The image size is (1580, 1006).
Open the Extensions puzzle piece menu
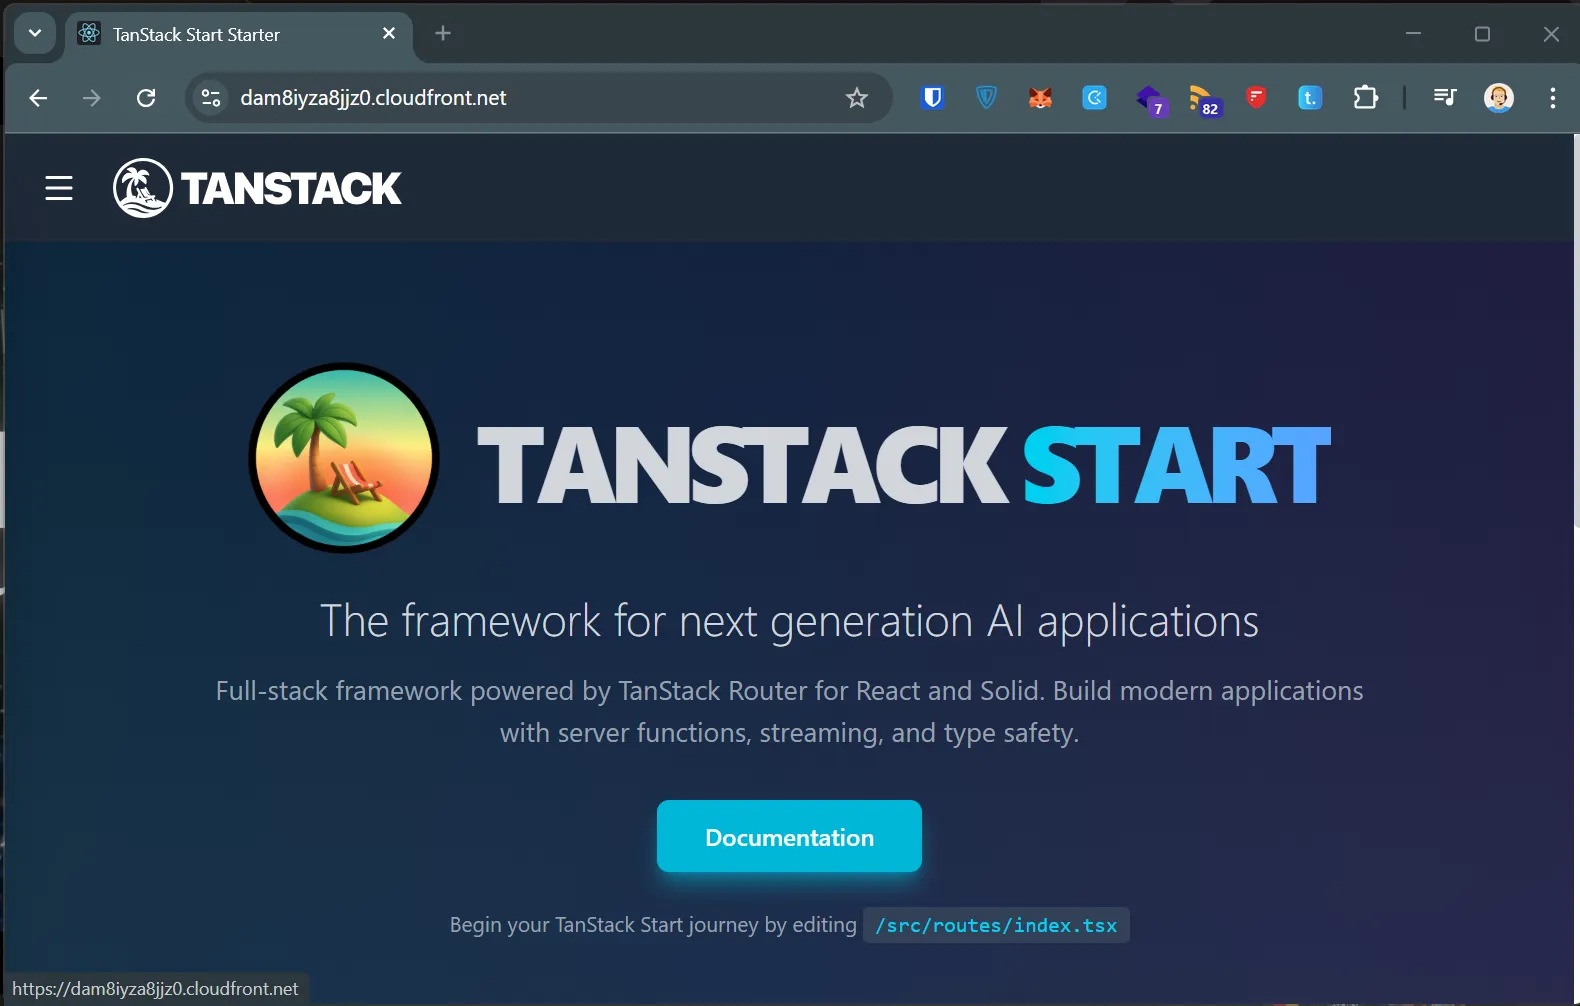click(x=1365, y=98)
